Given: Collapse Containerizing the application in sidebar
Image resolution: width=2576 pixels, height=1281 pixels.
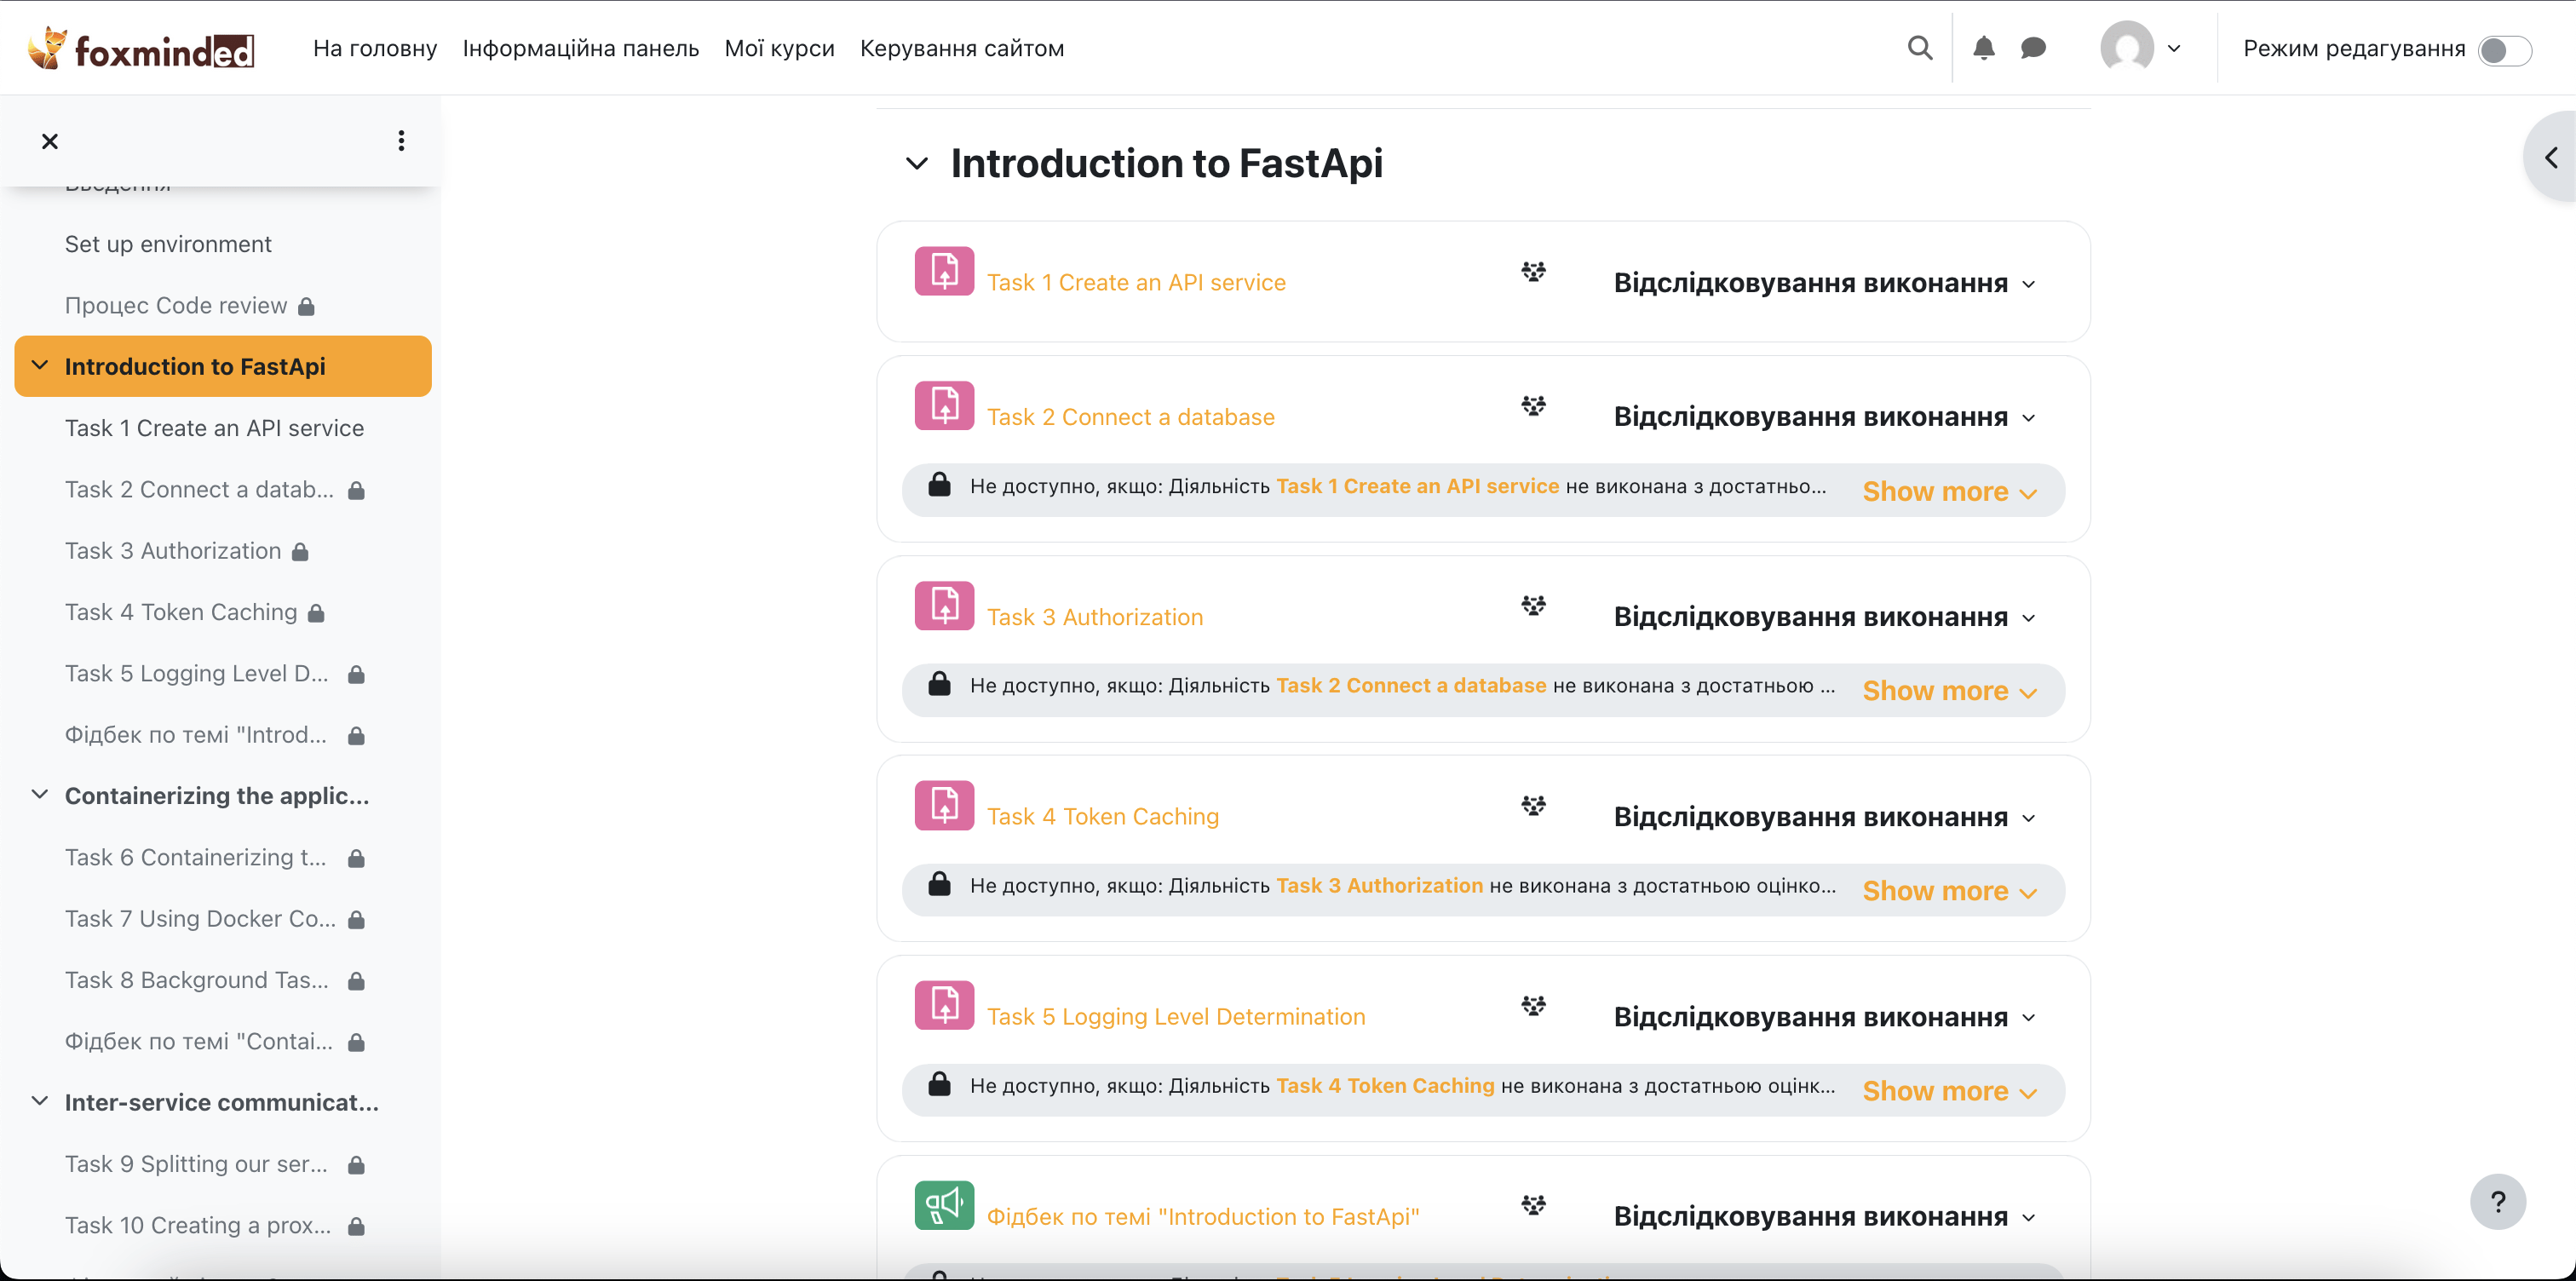Looking at the screenshot, I should coord(40,795).
